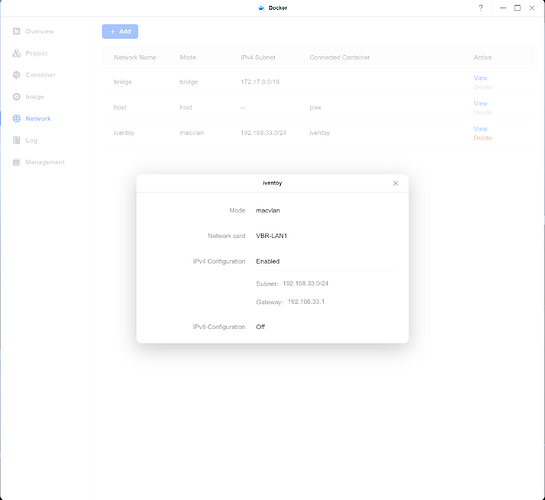Click the Network Name column header
Screen dimensions: 545x500
pyautogui.click(x=135, y=57)
